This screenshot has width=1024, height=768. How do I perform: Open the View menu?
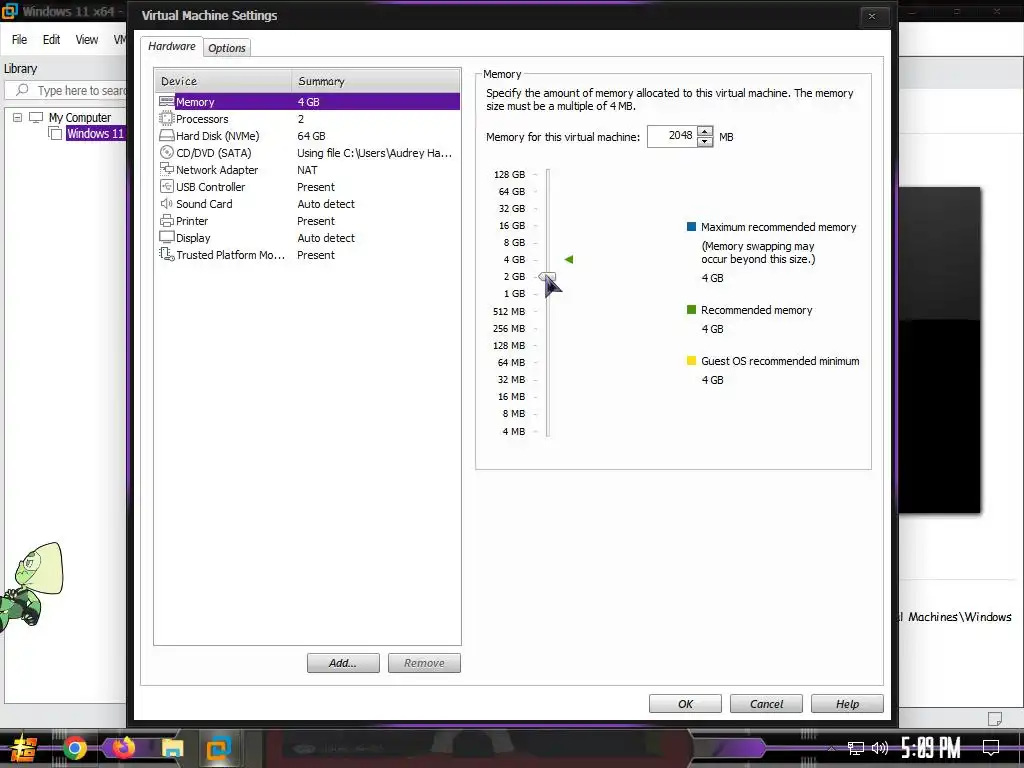coord(87,40)
